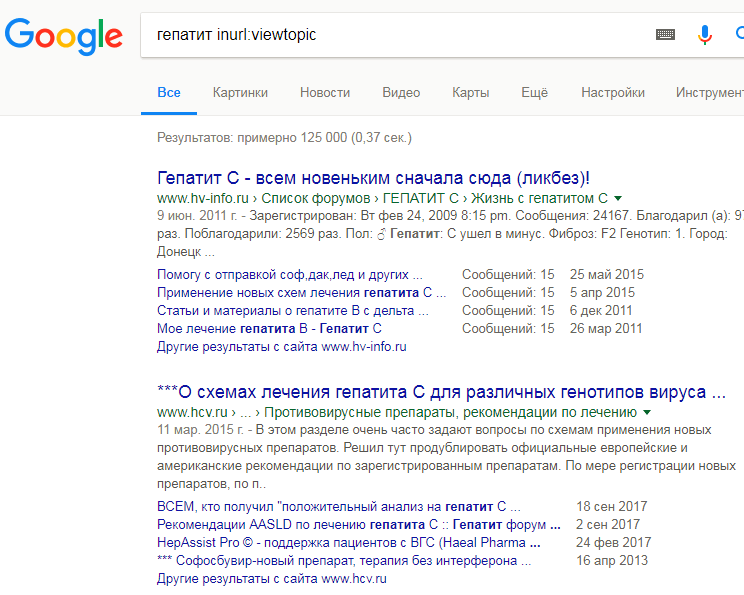Viewport: 744px width, 595px height.
Task: Show other results from www.hcv.ru
Action: [271, 579]
